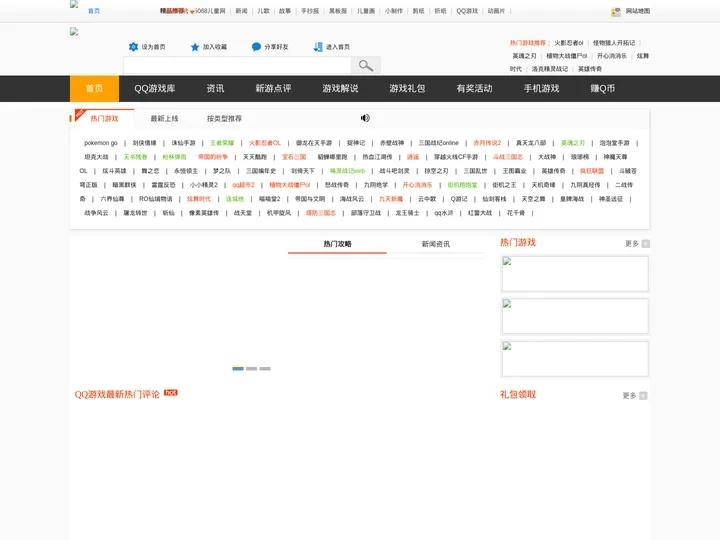720x540 pixels.
Task: Click the blue 首页 link in the top bar
Action: (94, 11)
